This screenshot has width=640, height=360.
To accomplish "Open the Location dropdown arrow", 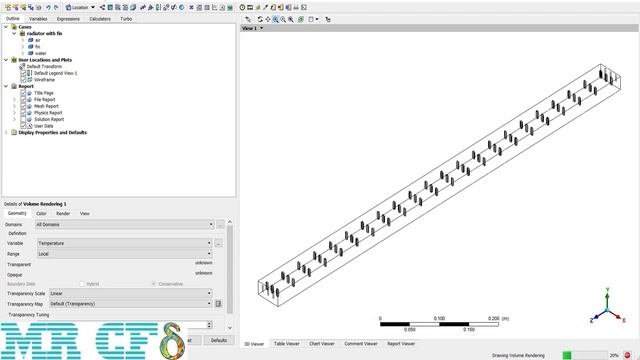I will [x=93, y=7].
